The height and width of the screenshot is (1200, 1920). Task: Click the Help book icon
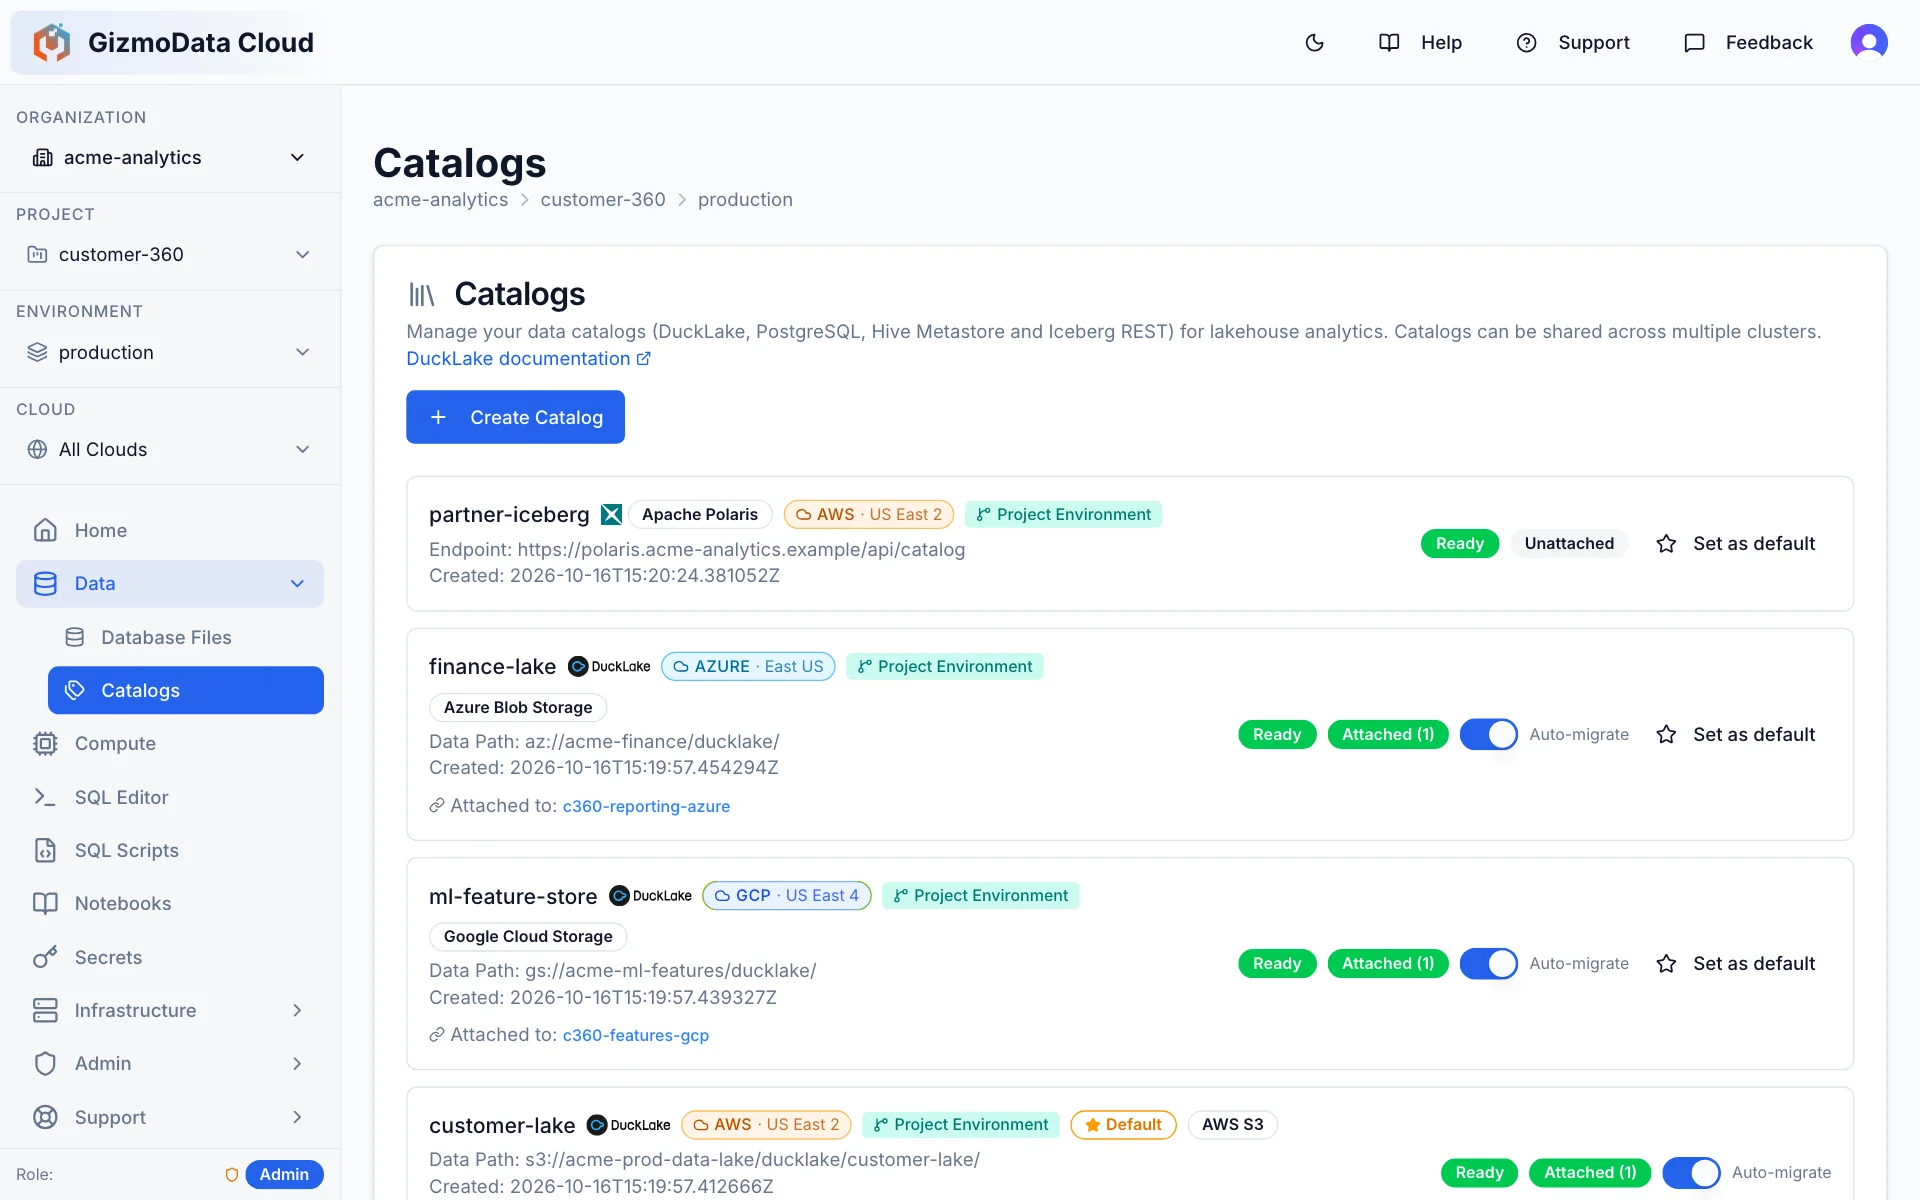pos(1389,42)
